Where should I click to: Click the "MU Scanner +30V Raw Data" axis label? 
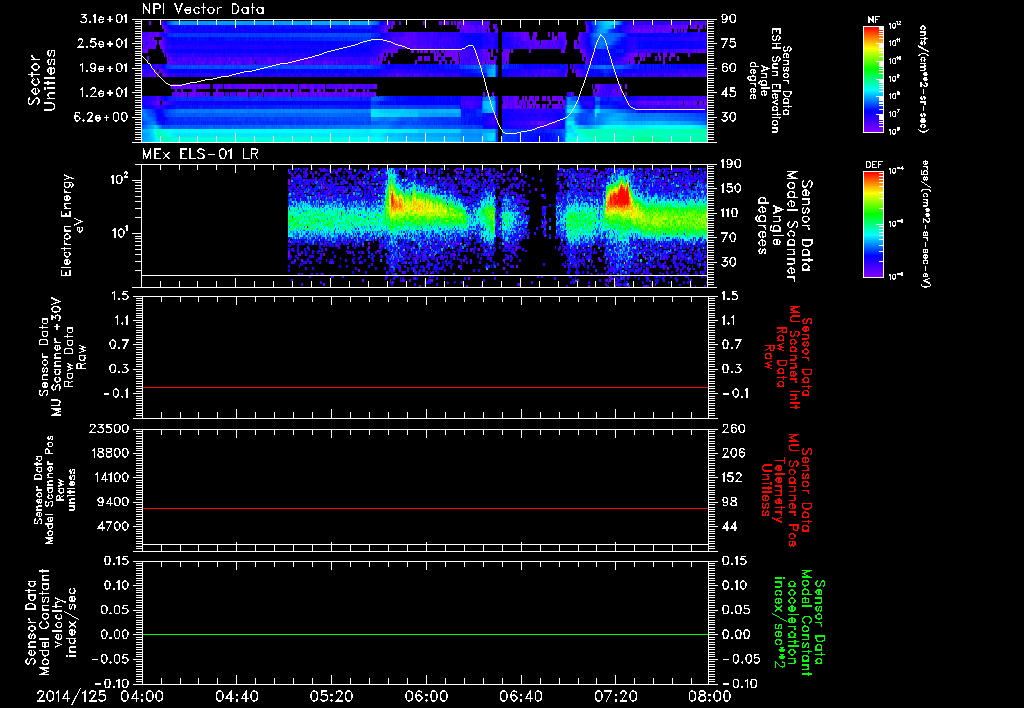click(x=62, y=357)
